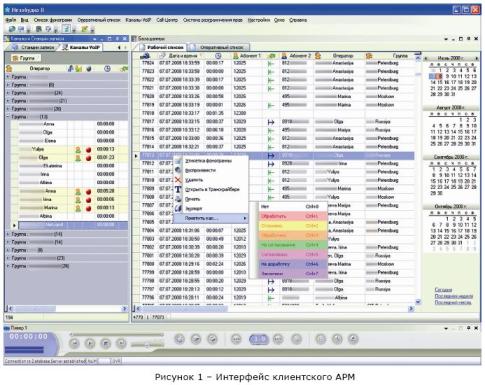
Task: Click the database table horizontal scrollbar
Action: point(273,309)
